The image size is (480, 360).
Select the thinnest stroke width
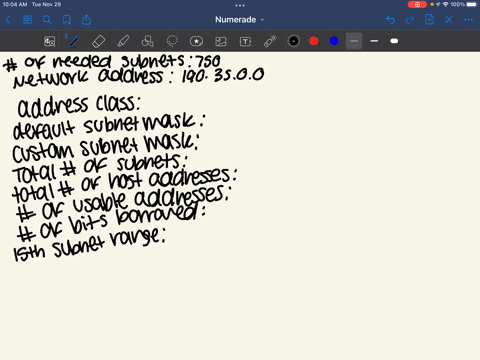(354, 41)
